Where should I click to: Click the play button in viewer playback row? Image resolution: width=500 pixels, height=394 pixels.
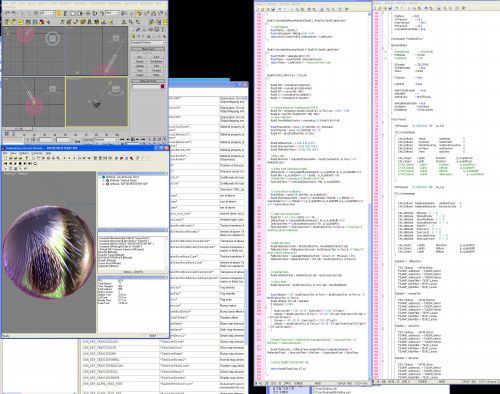[15, 163]
